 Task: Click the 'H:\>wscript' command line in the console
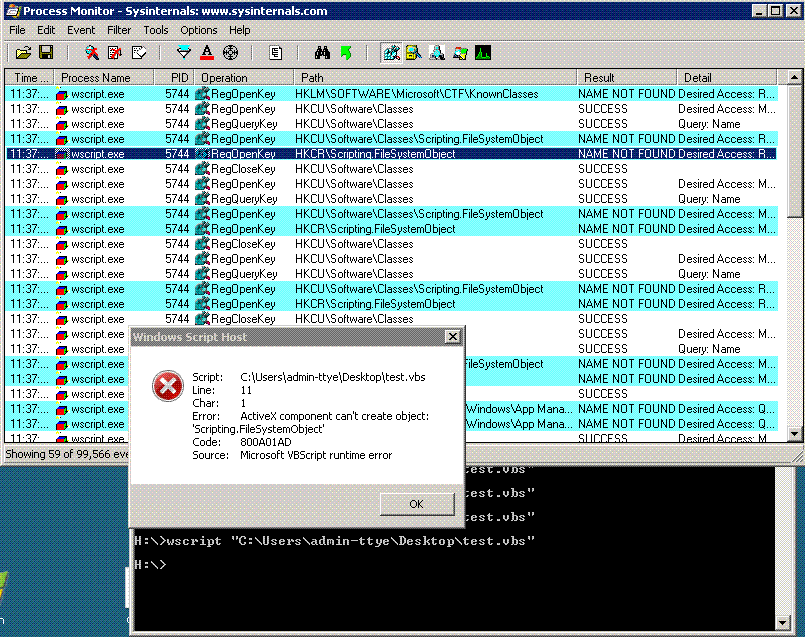(335, 541)
